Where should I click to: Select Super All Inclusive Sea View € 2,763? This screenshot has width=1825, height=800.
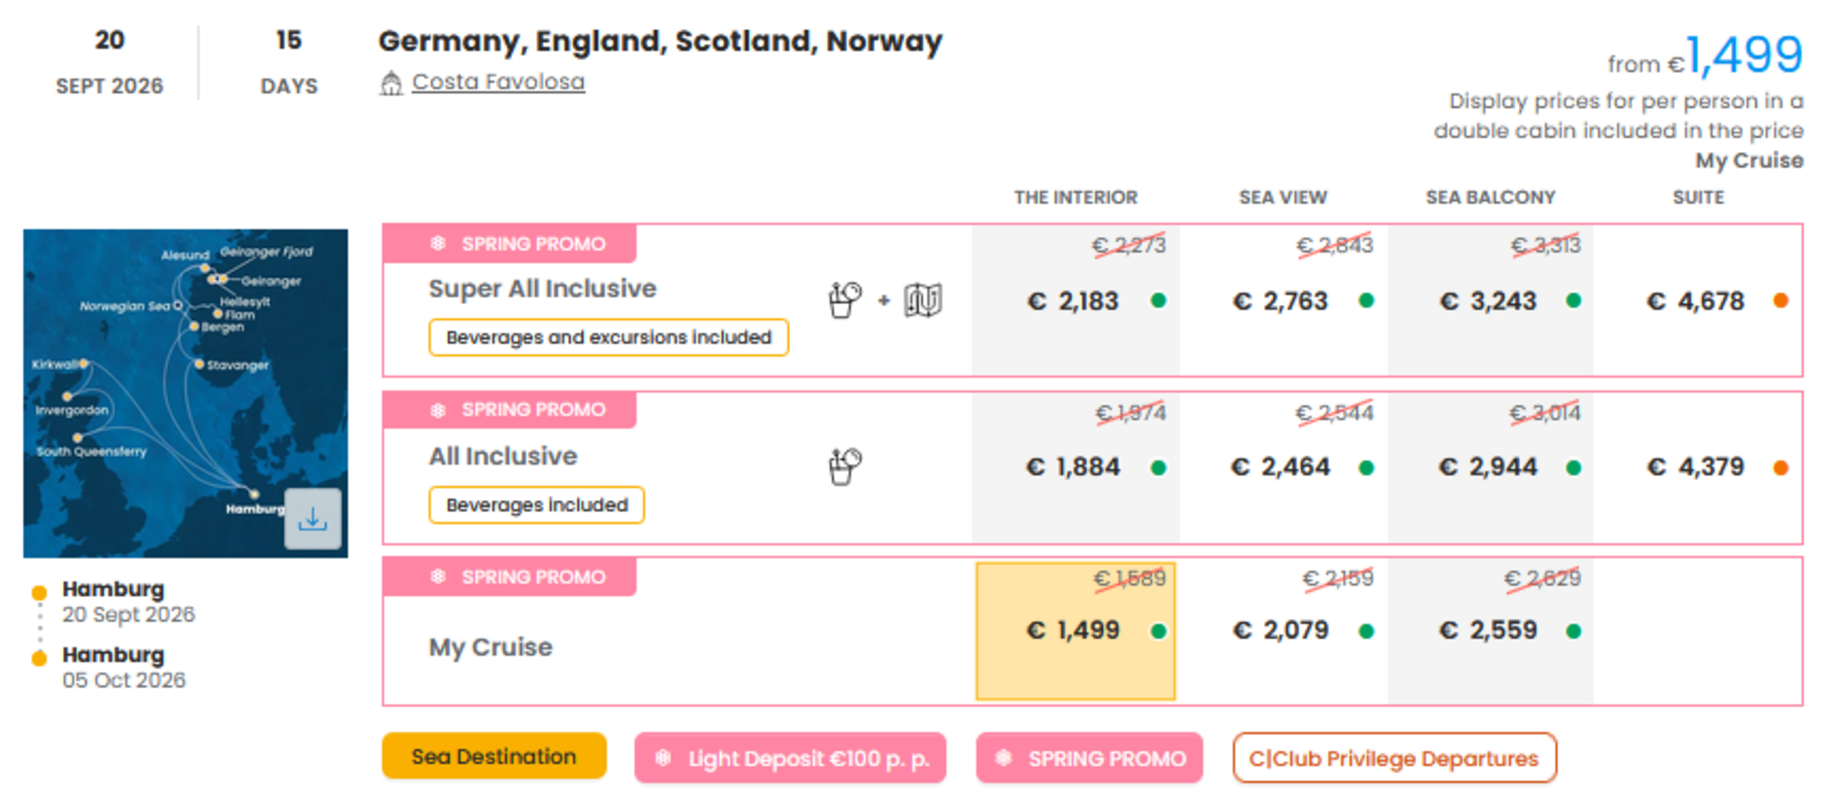(1281, 301)
